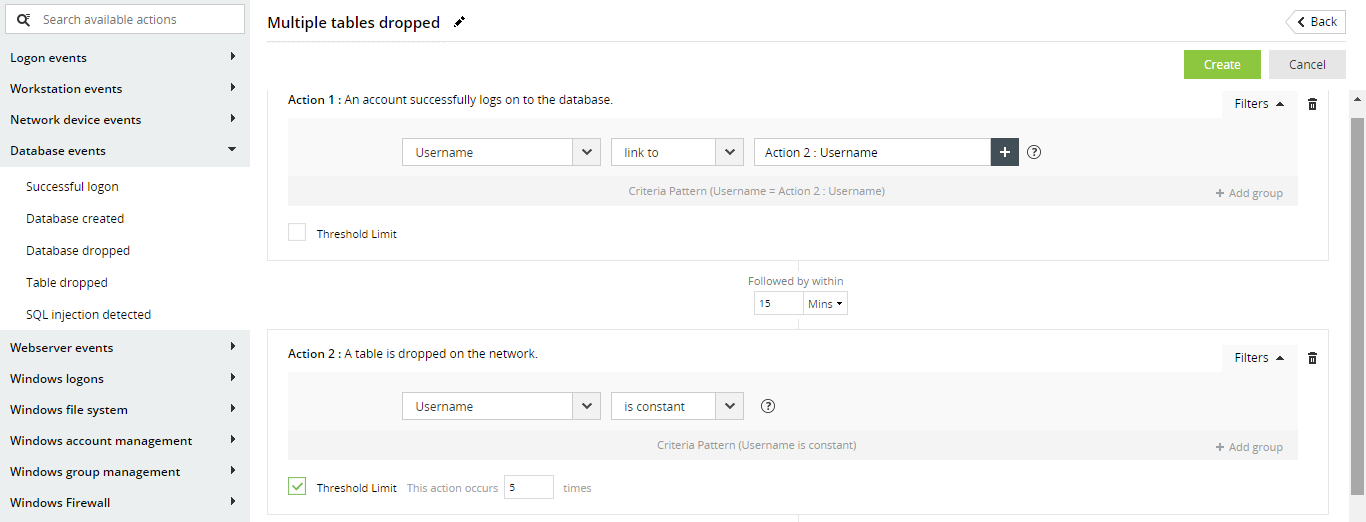Image resolution: width=1366 pixels, height=522 pixels.
Task: Click the search icon in the actions search box
Action: point(25,20)
